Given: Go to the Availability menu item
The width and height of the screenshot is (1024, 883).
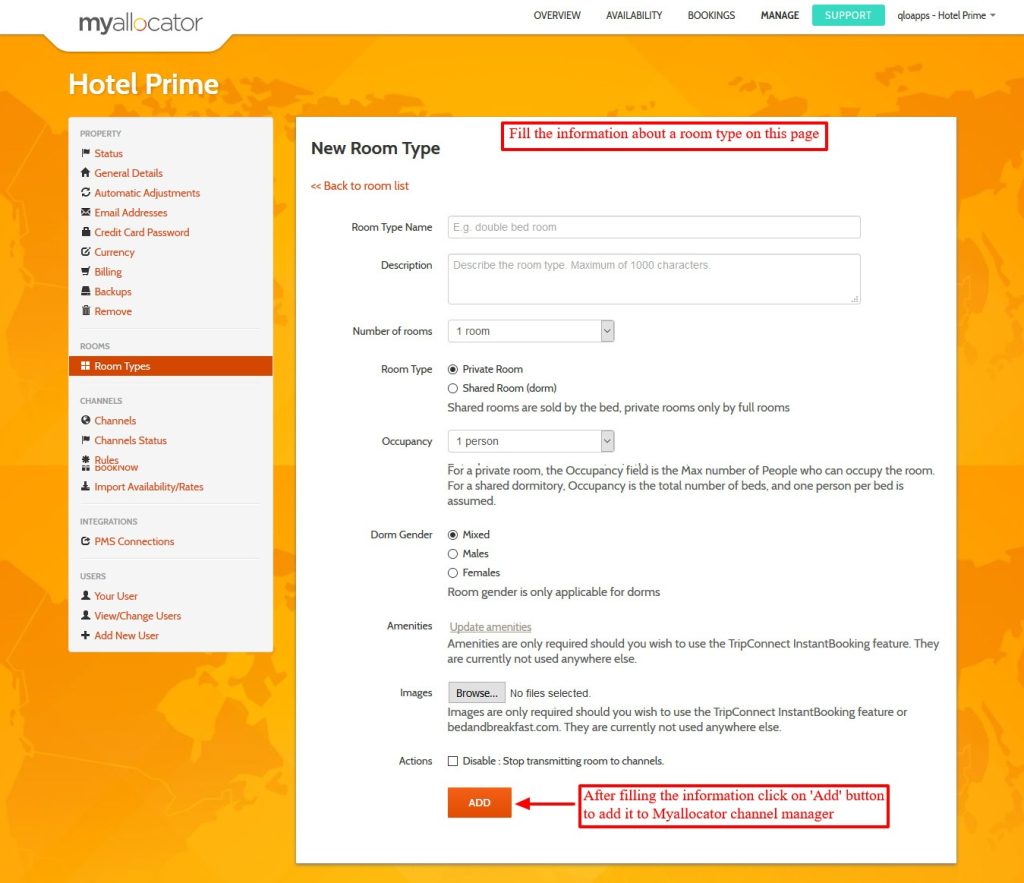Looking at the screenshot, I should click(634, 16).
